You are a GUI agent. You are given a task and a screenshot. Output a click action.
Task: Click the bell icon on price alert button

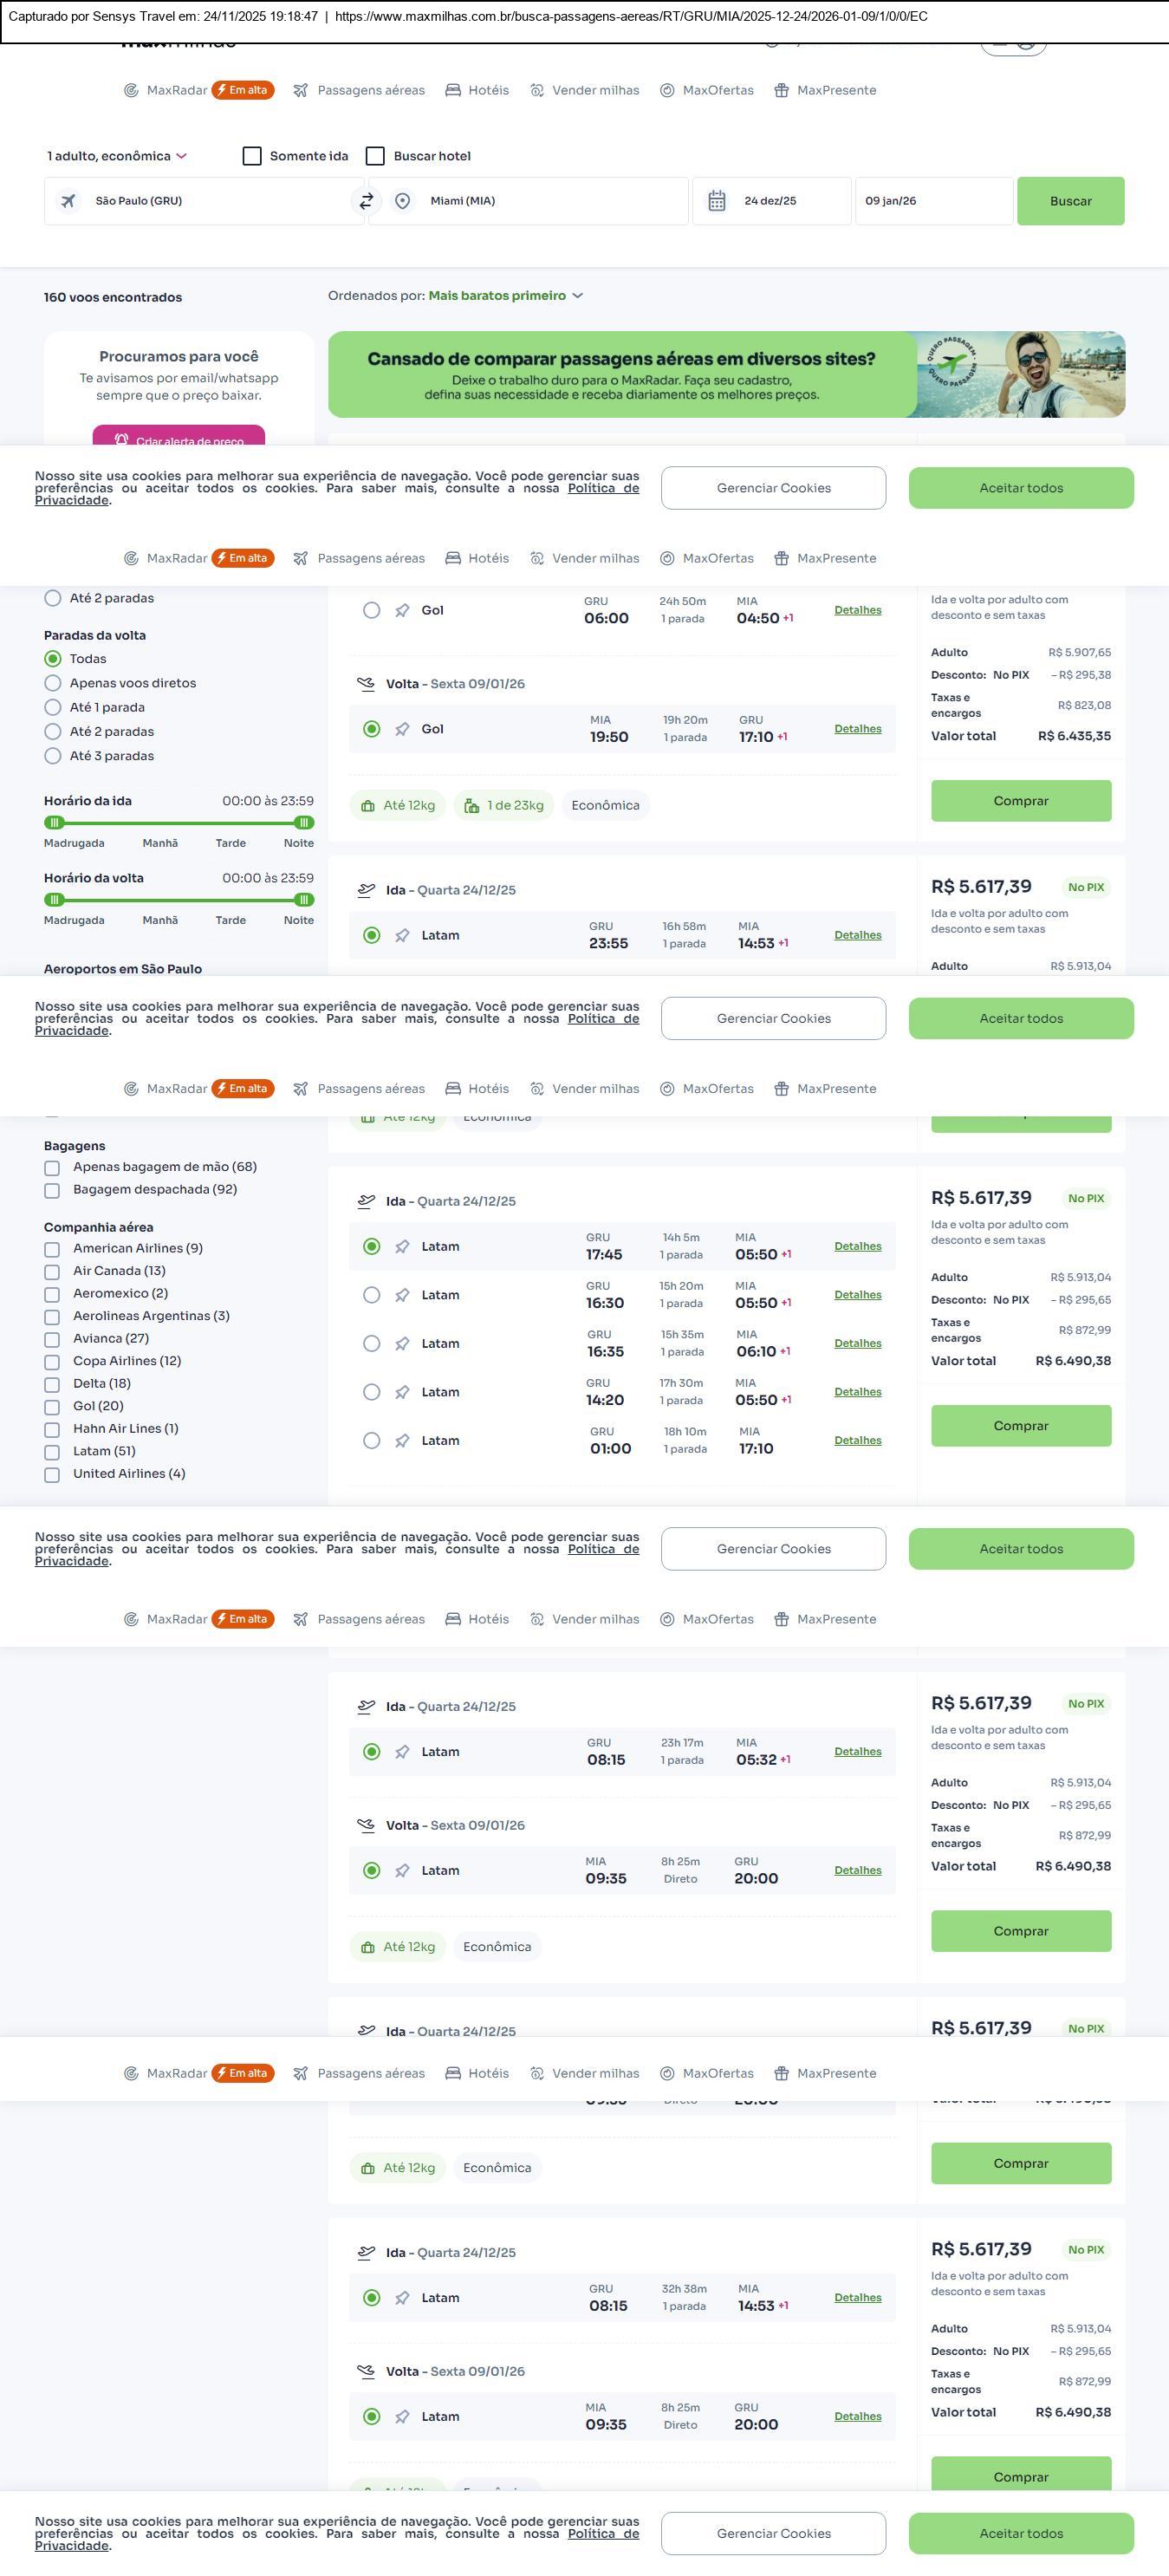[x=121, y=440]
